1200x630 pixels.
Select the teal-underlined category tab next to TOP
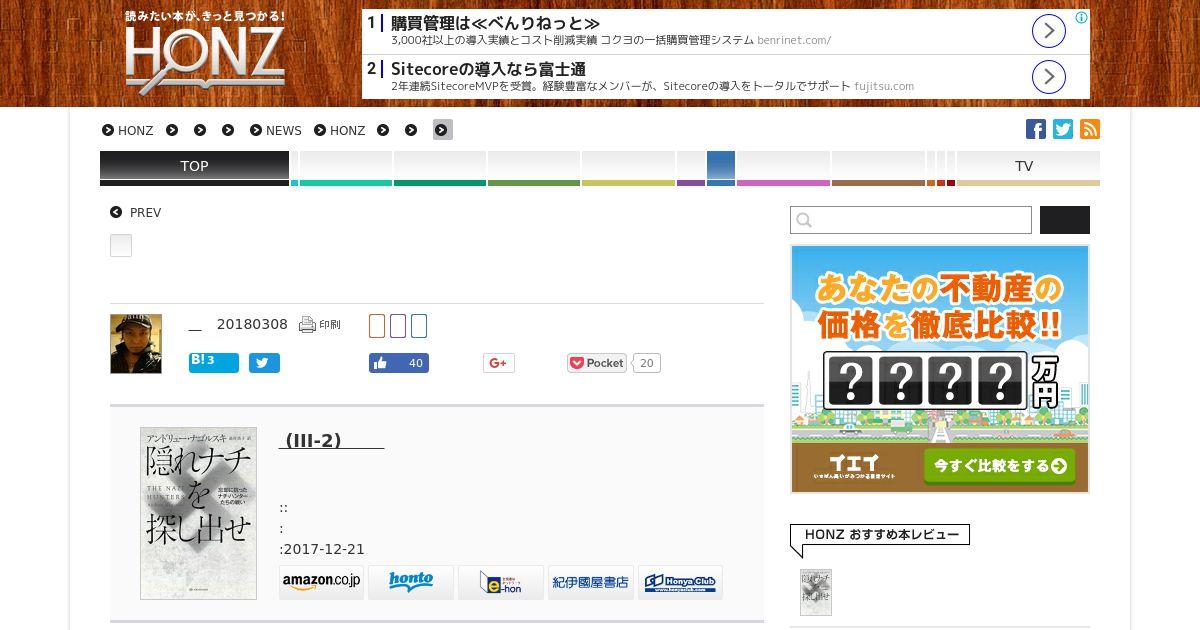point(345,168)
